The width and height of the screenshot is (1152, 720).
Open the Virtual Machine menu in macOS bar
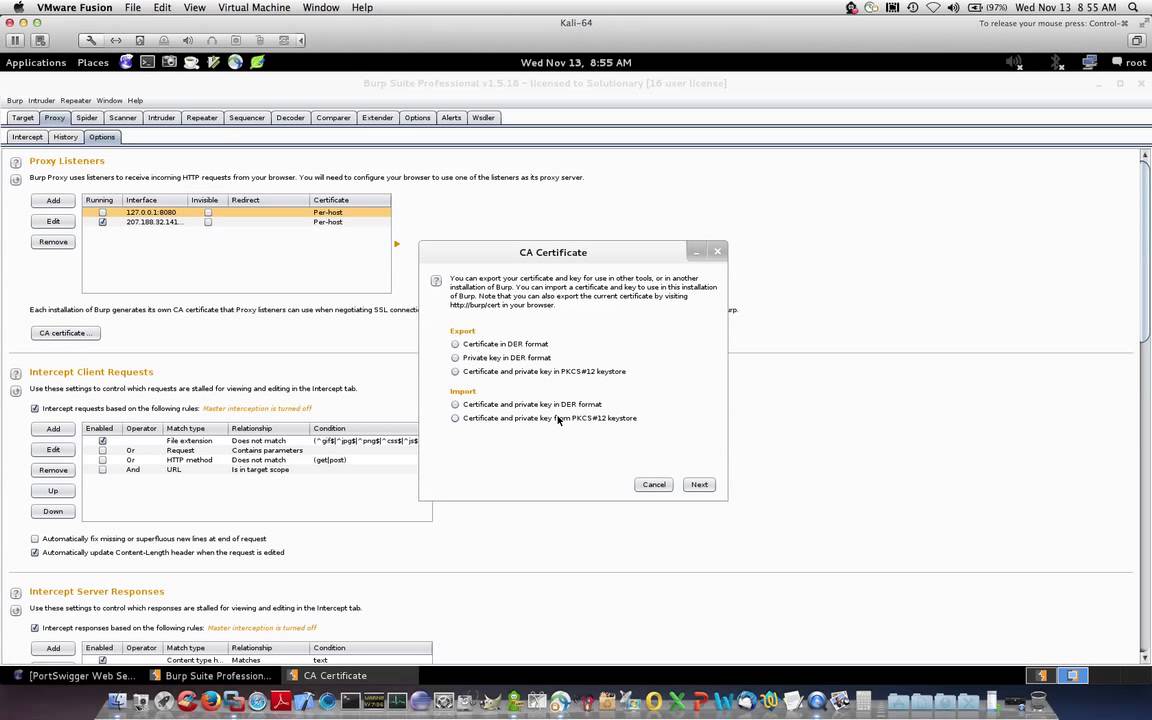coord(254,7)
